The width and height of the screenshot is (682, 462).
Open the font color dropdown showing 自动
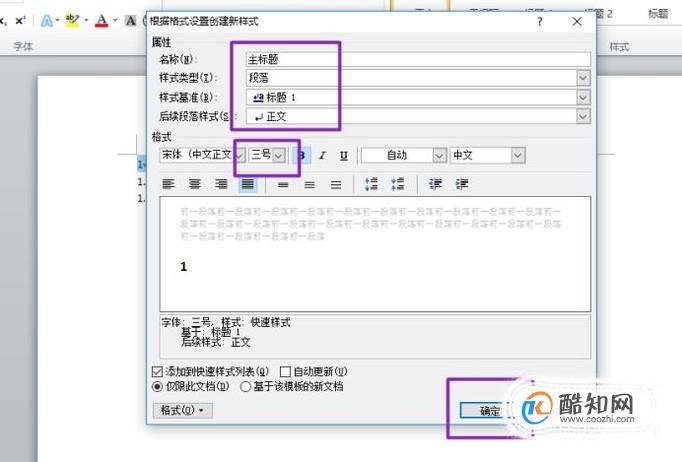(439, 155)
